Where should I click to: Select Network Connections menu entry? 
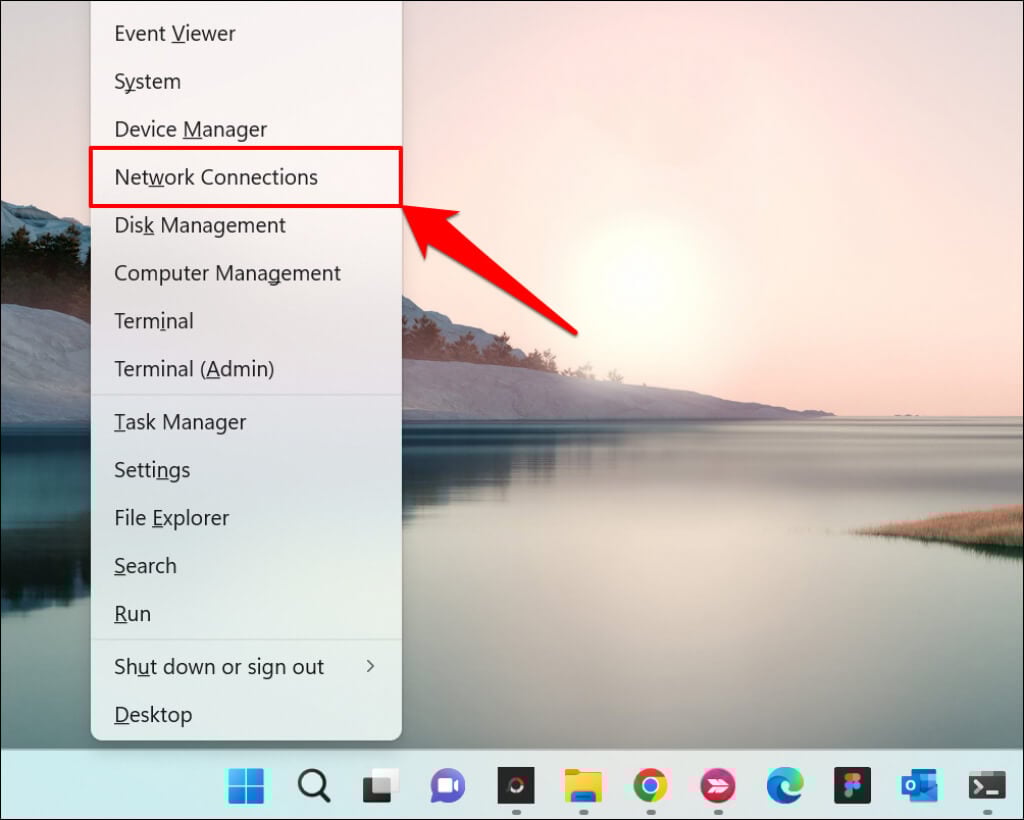click(x=246, y=177)
